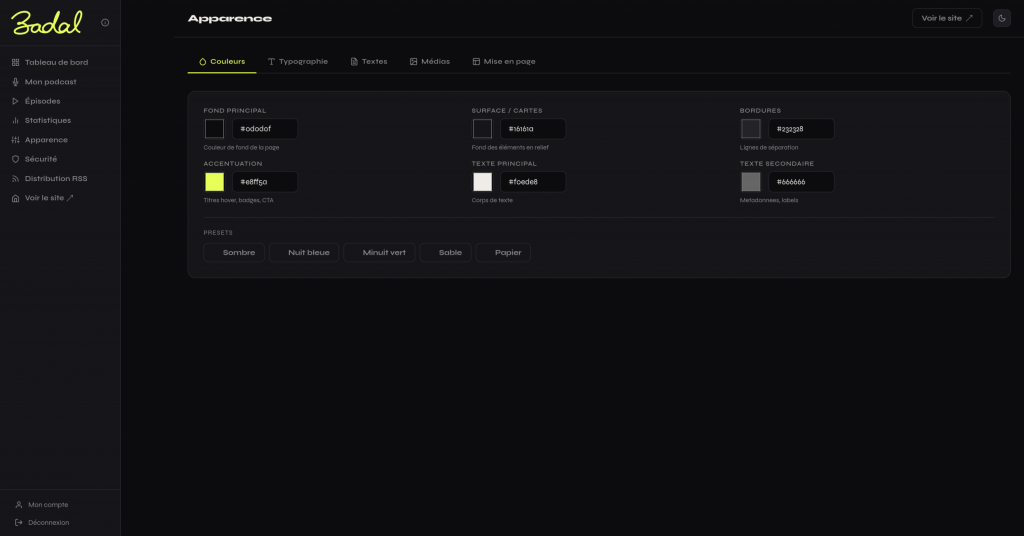Open the Mise en page tab
1024x536 pixels.
click(x=504, y=62)
